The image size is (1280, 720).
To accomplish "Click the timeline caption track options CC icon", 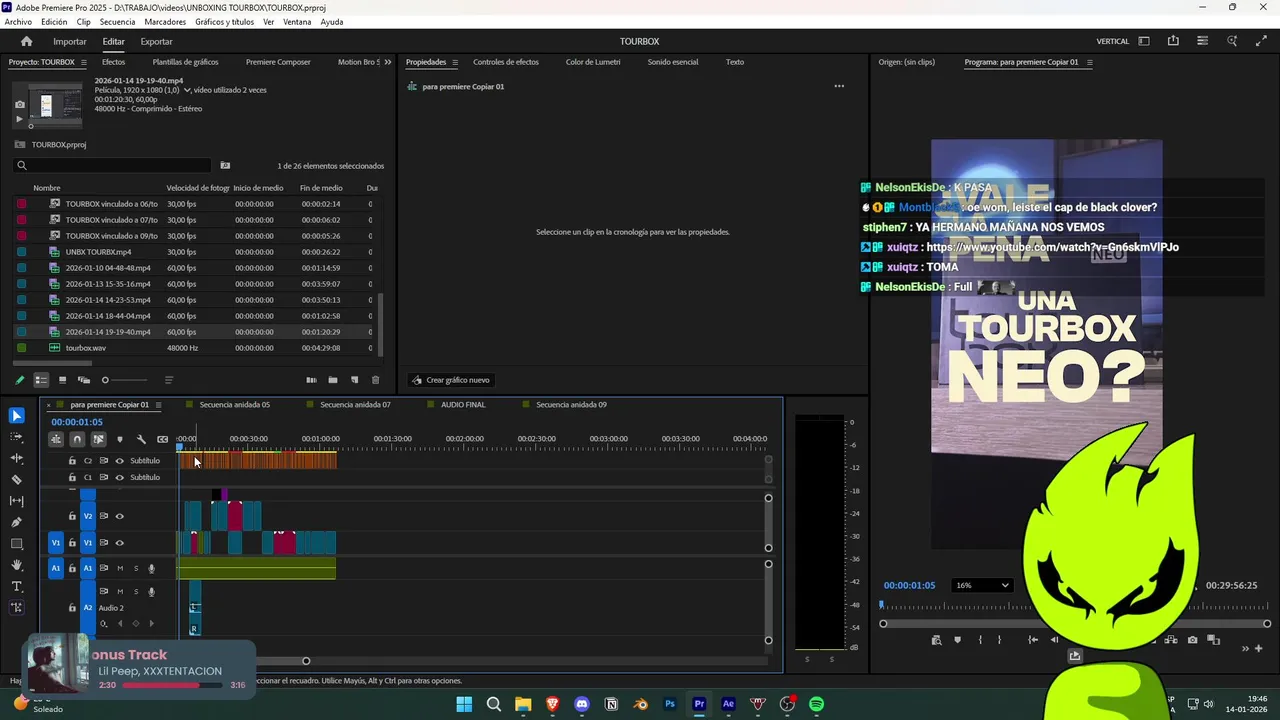I will click(x=162, y=439).
